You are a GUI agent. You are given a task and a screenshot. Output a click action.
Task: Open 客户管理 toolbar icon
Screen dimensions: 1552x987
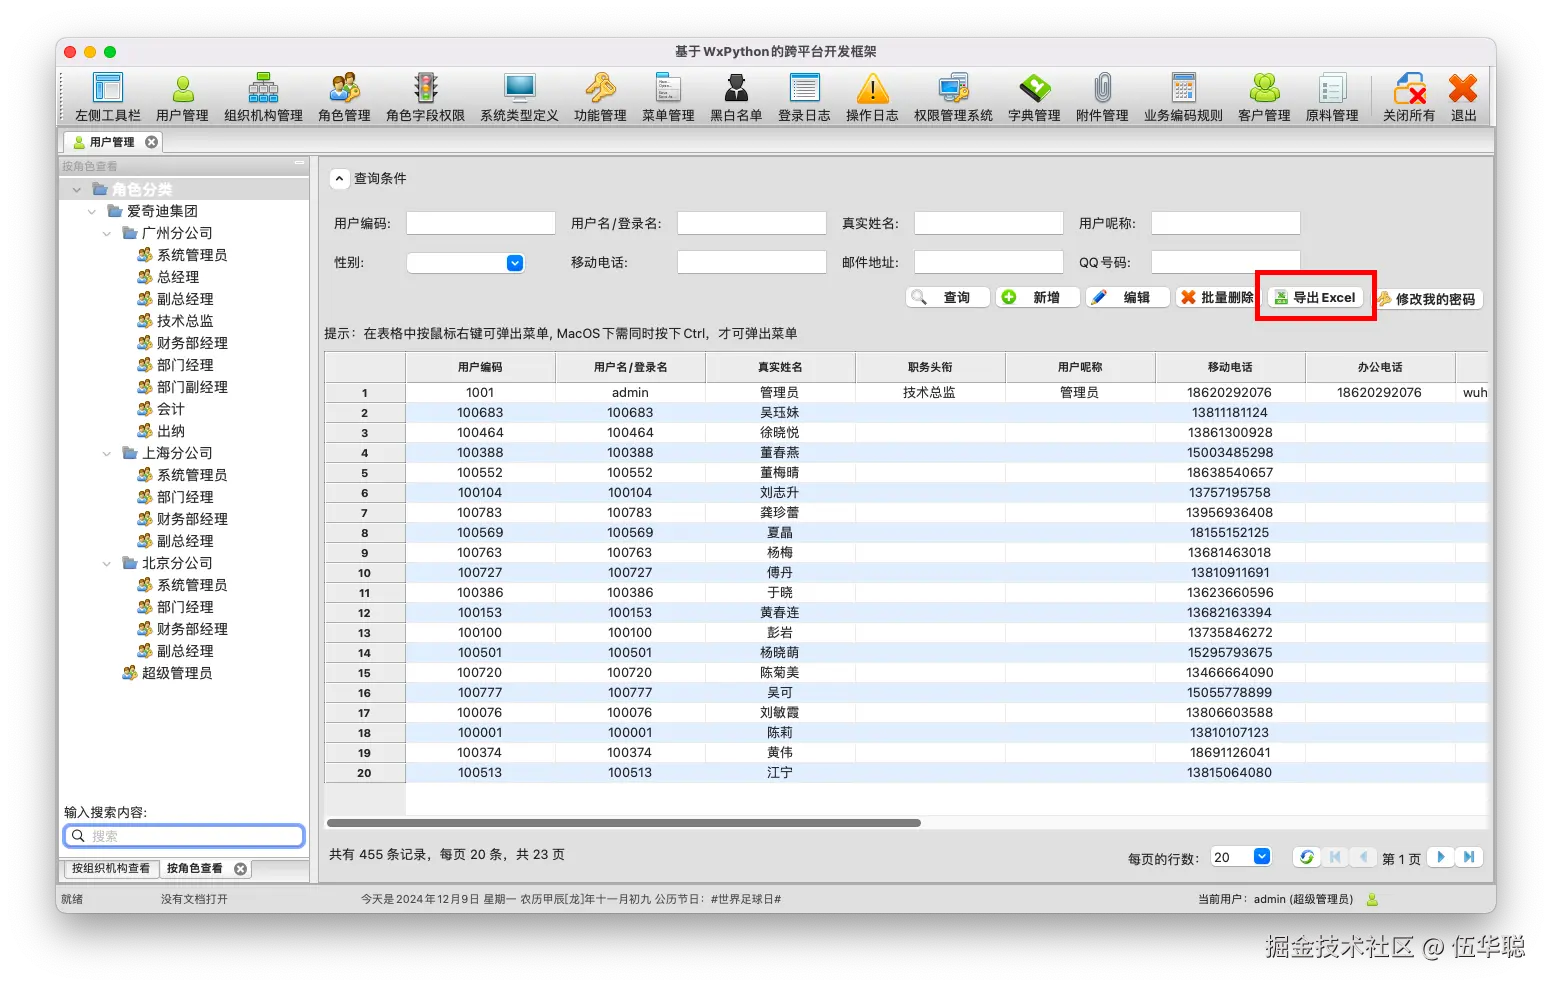[x=1264, y=97]
